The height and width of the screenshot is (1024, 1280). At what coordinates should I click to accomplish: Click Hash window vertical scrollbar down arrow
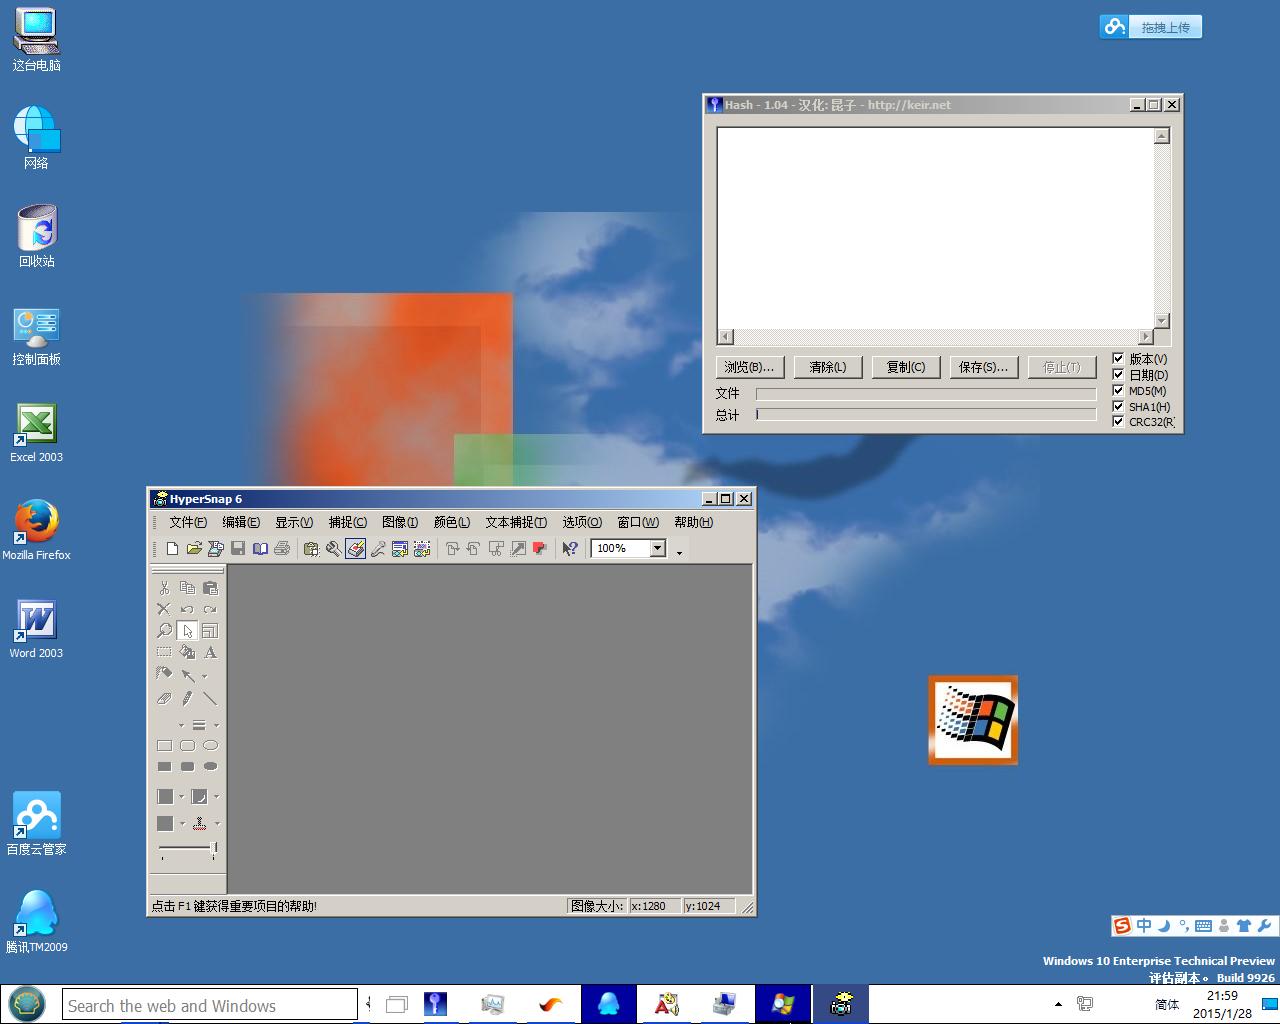[1162, 321]
